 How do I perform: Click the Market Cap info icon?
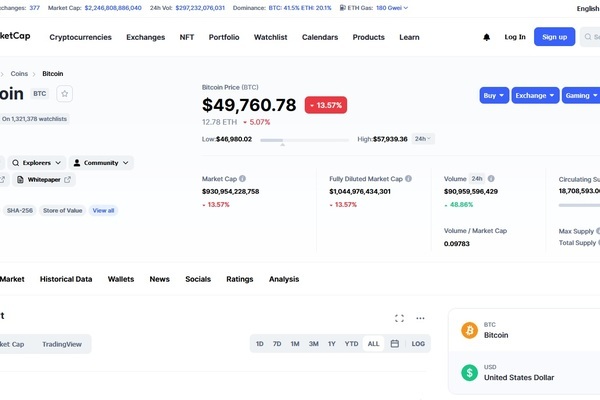(244, 179)
